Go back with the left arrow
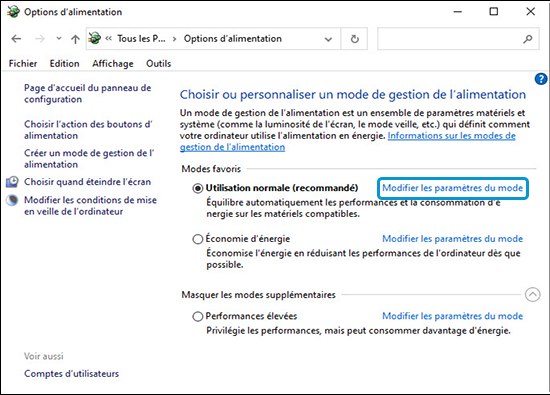 16,39
